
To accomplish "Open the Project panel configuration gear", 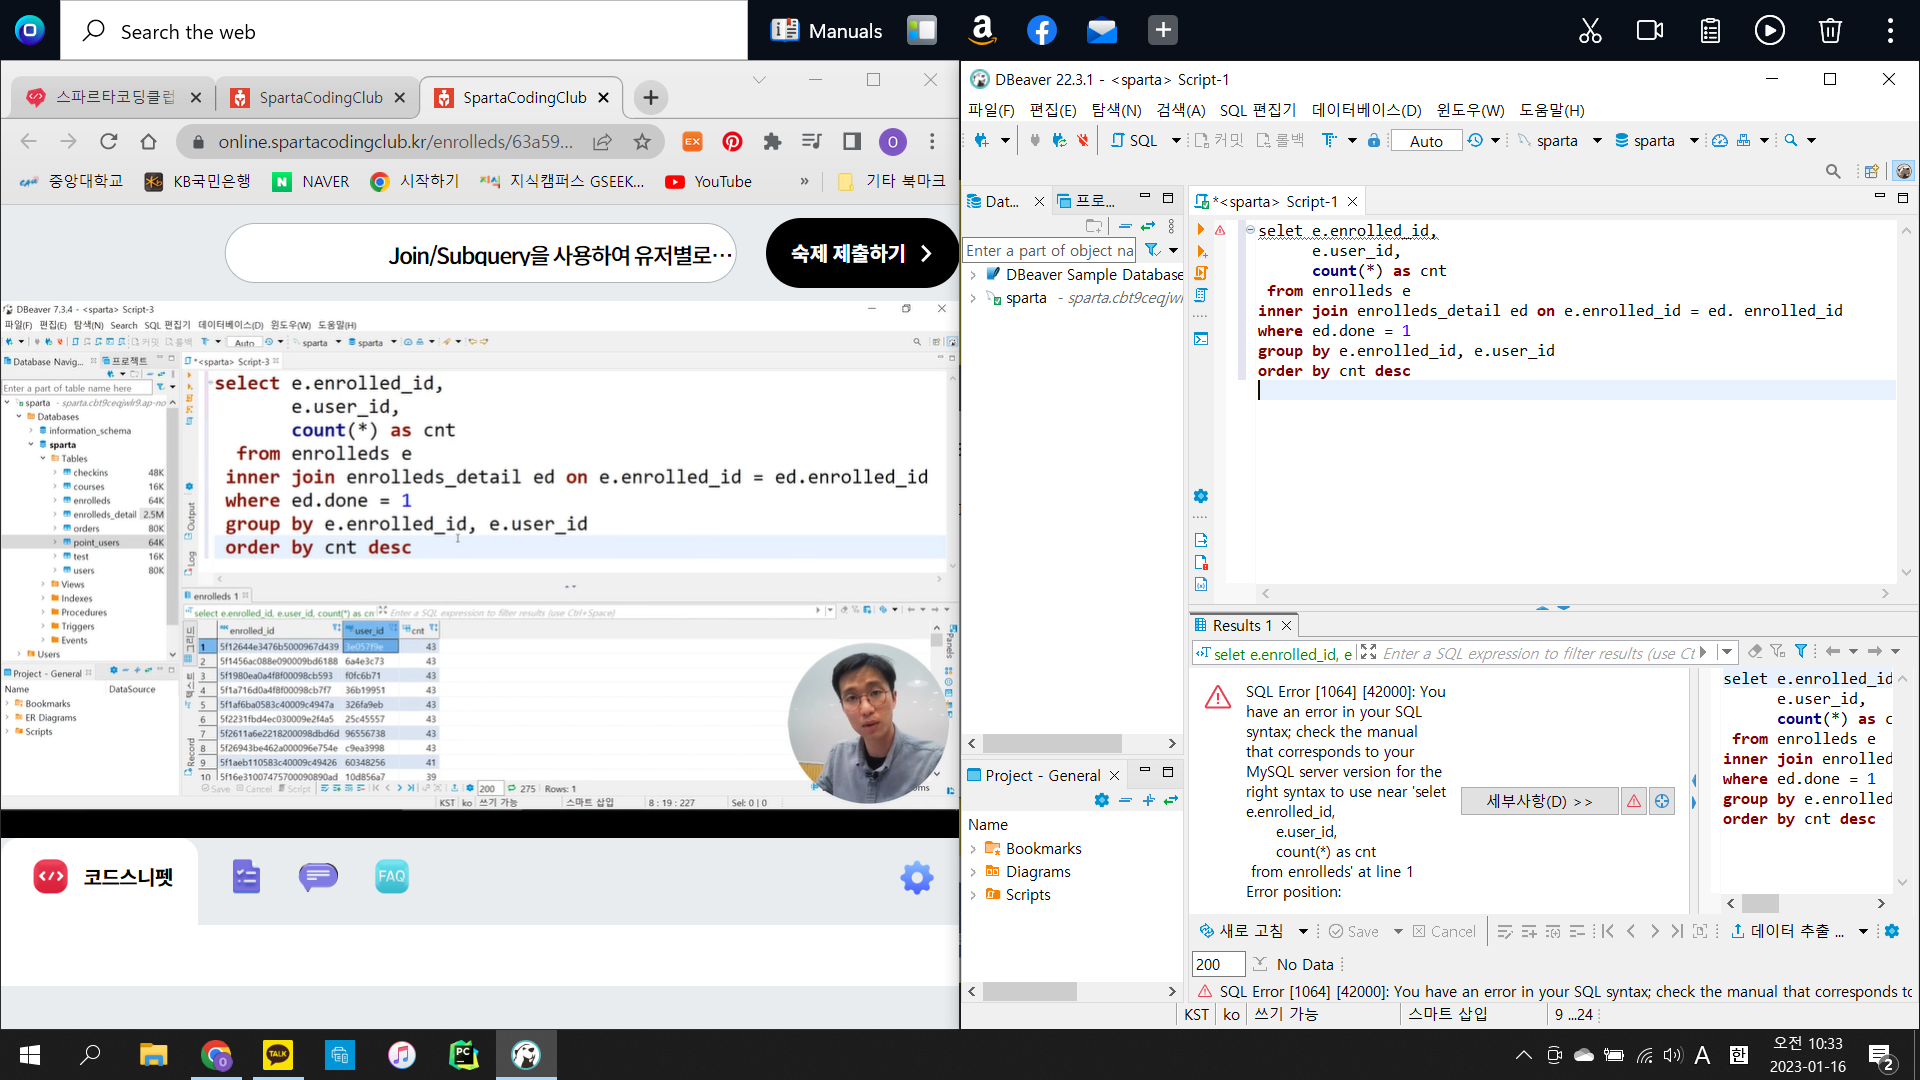I will pyautogui.click(x=1102, y=800).
